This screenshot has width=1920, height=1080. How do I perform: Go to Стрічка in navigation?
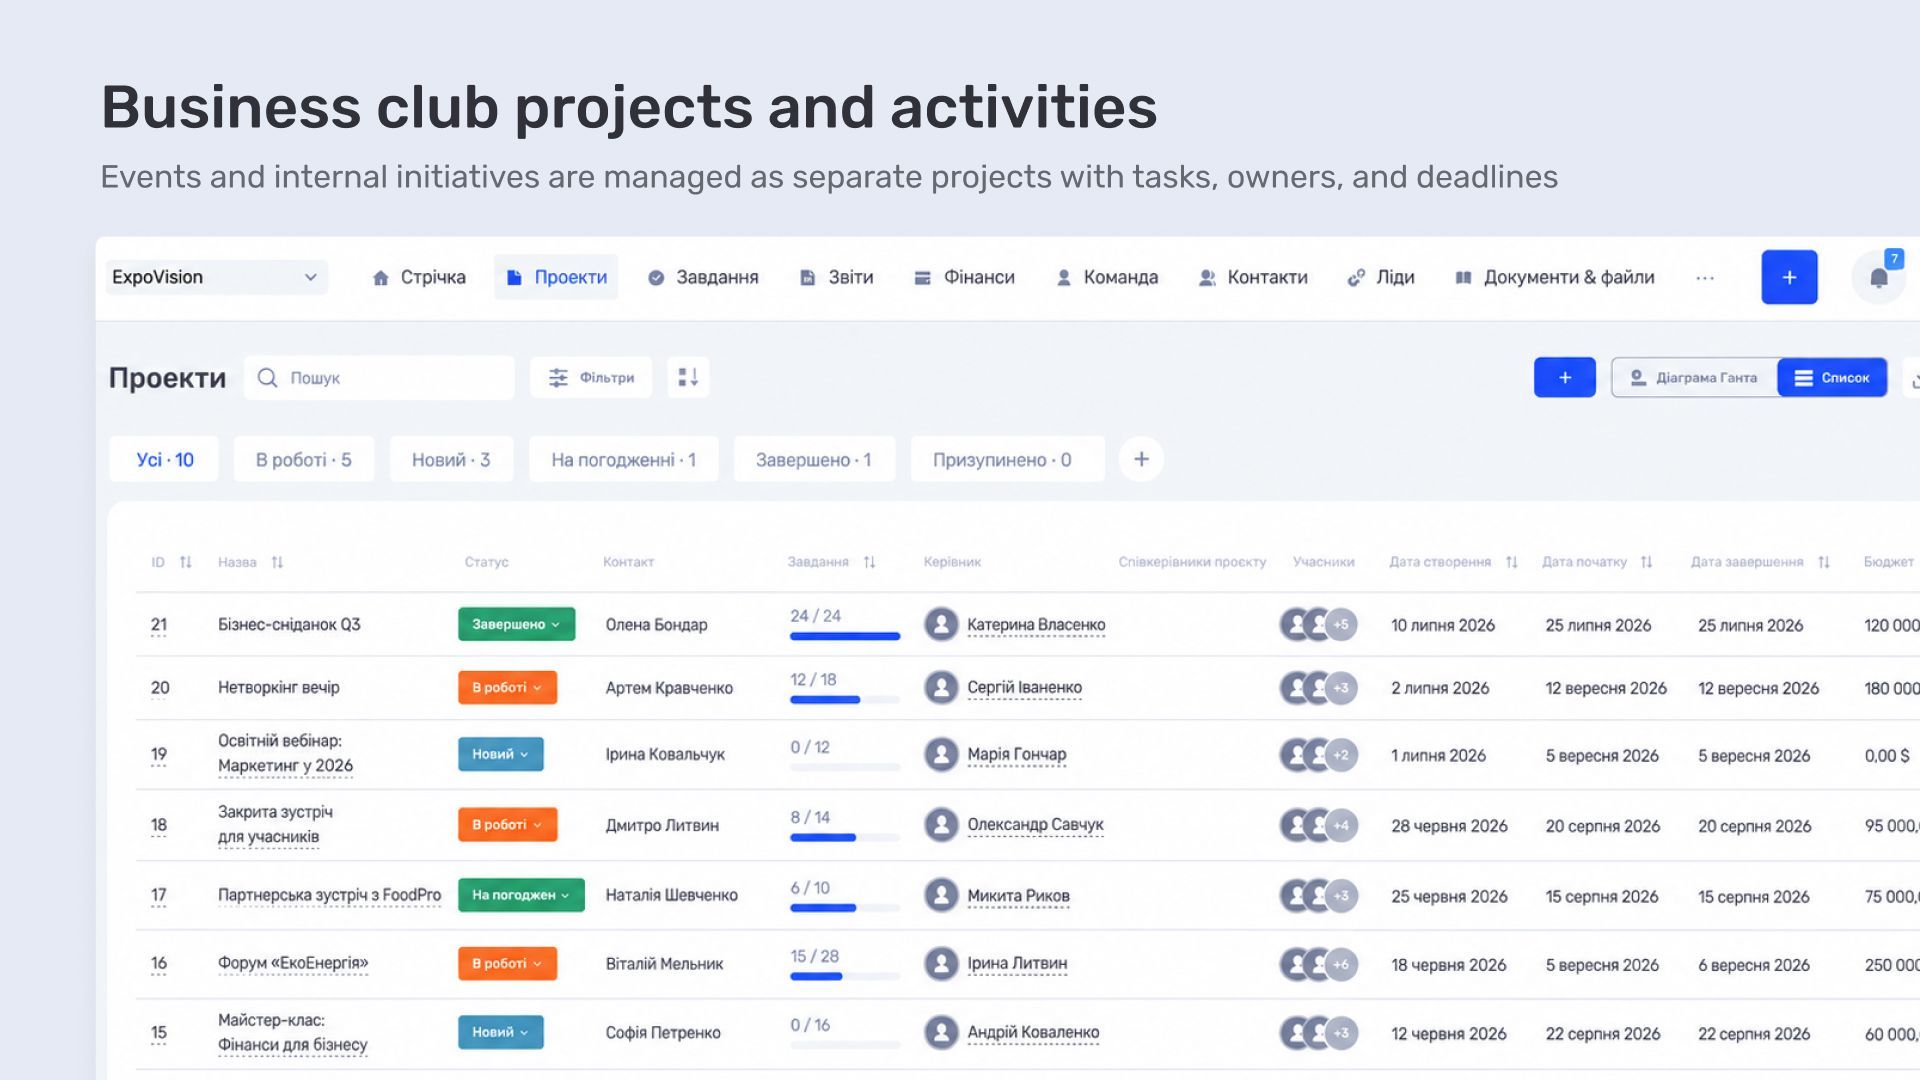pos(419,277)
